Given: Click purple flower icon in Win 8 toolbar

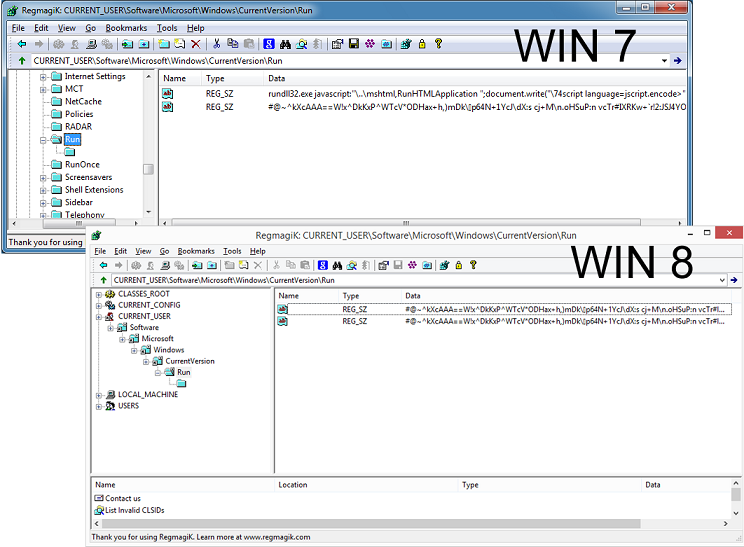Looking at the screenshot, I should pyautogui.click(x=412, y=265).
